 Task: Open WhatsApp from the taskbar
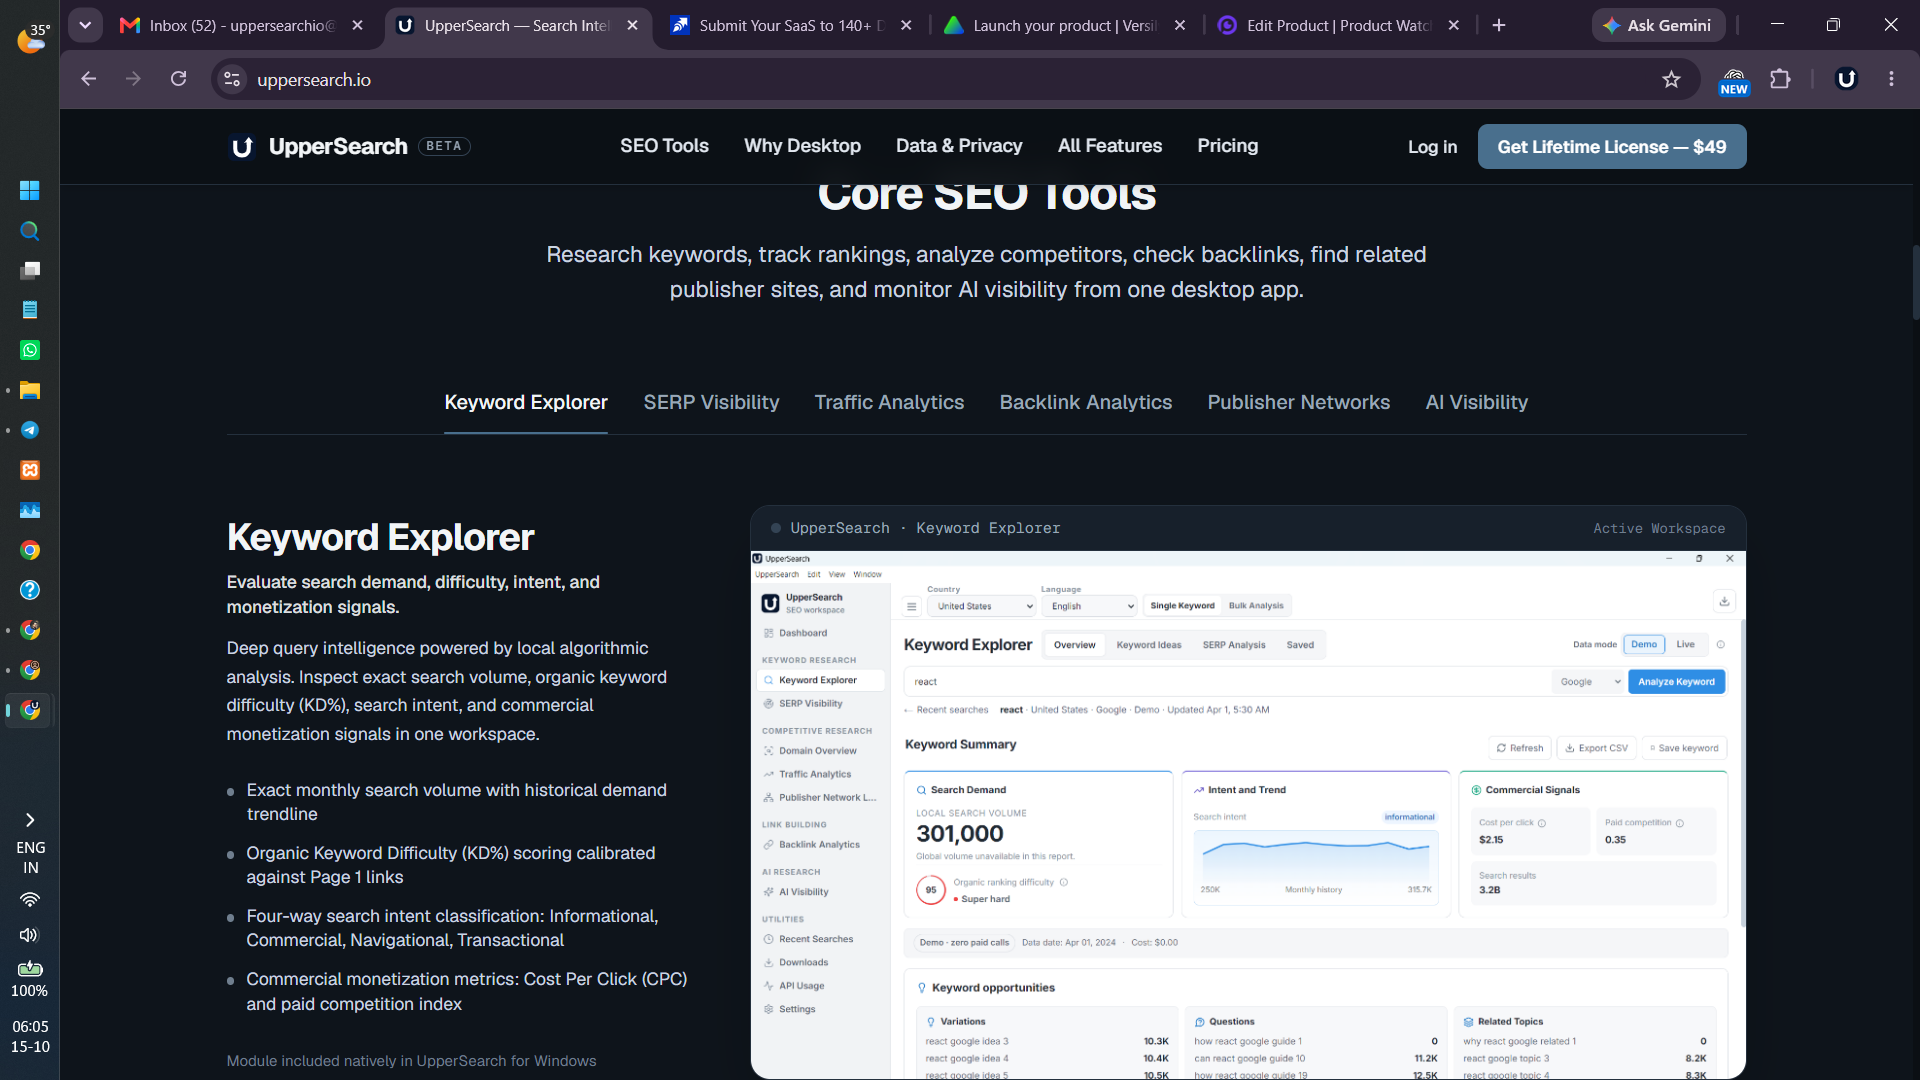coord(30,350)
